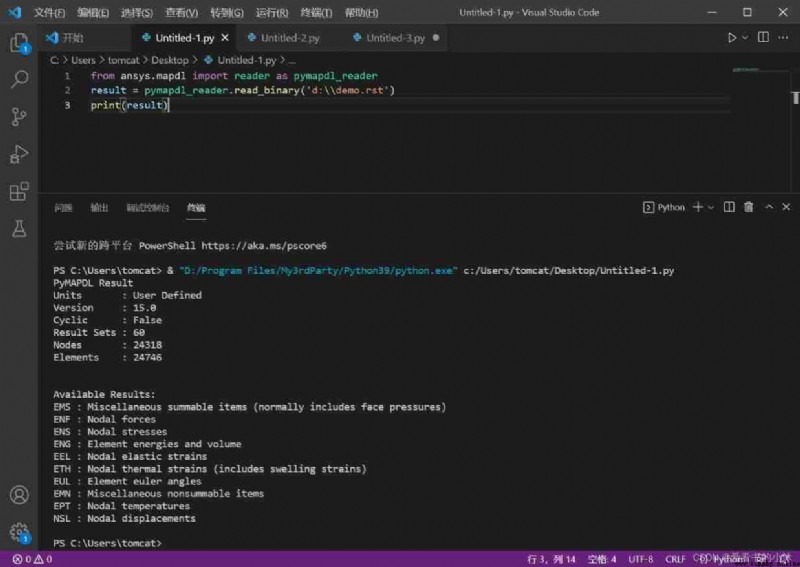Expand the run button dropdown arrow
Viewport: 800px width, 567px height.
[745, 37]
